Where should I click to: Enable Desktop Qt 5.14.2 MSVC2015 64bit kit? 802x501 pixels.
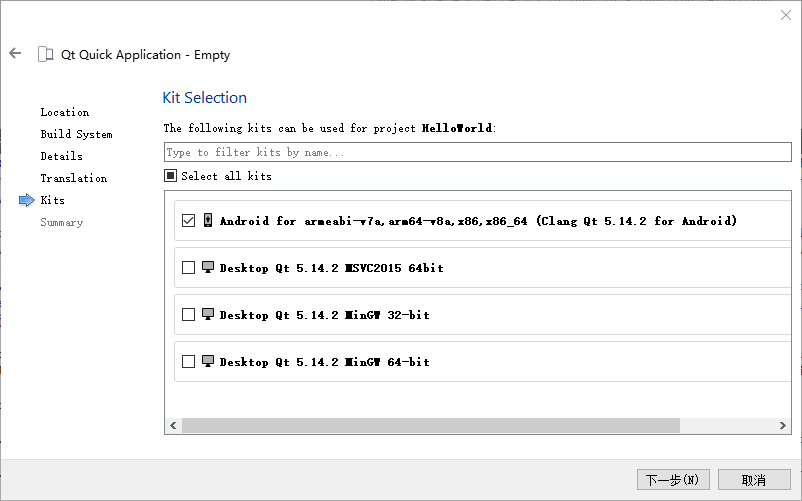click(x=188, y=267)
